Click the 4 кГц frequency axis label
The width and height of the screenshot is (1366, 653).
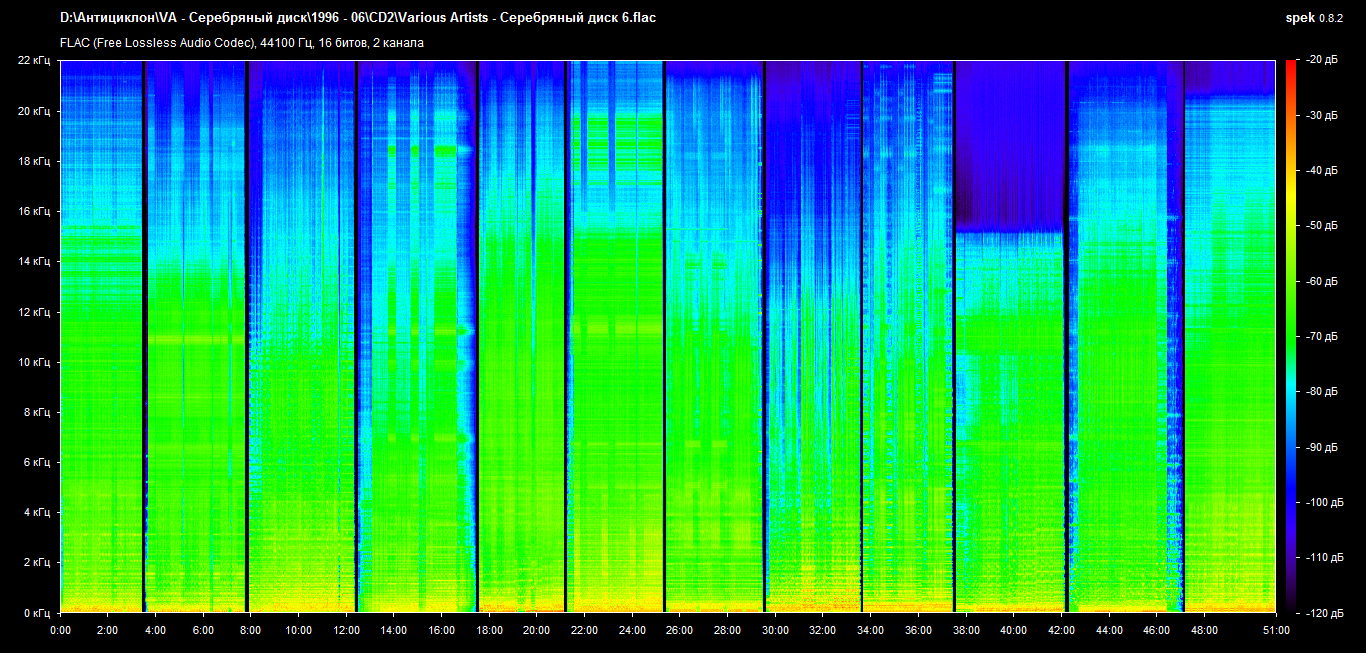pyautogui.click(x=38, y=511)
